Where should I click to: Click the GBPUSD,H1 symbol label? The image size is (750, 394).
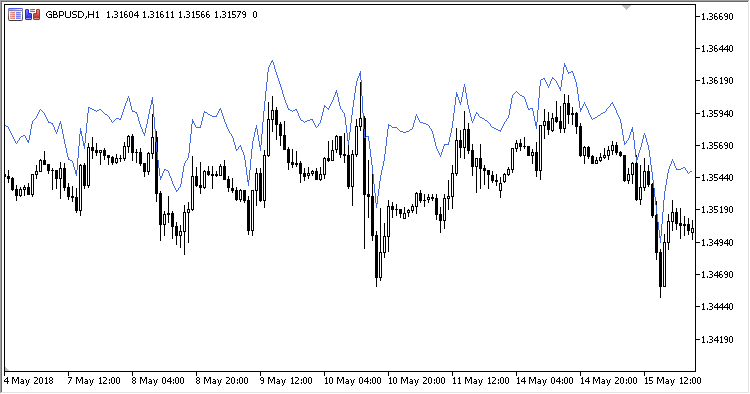[73, 15]
